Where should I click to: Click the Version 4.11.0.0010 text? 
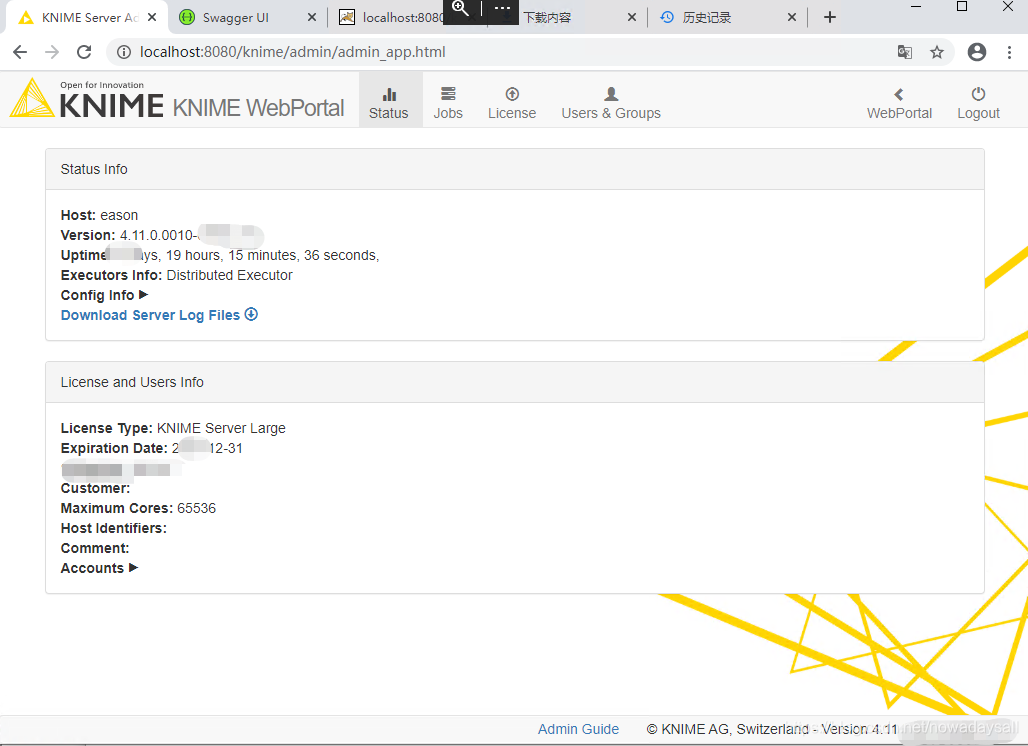(x=128, y=235)
